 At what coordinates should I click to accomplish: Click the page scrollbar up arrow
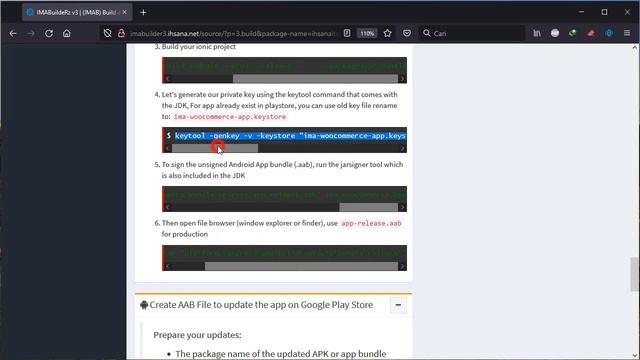[x=634, y=48]
